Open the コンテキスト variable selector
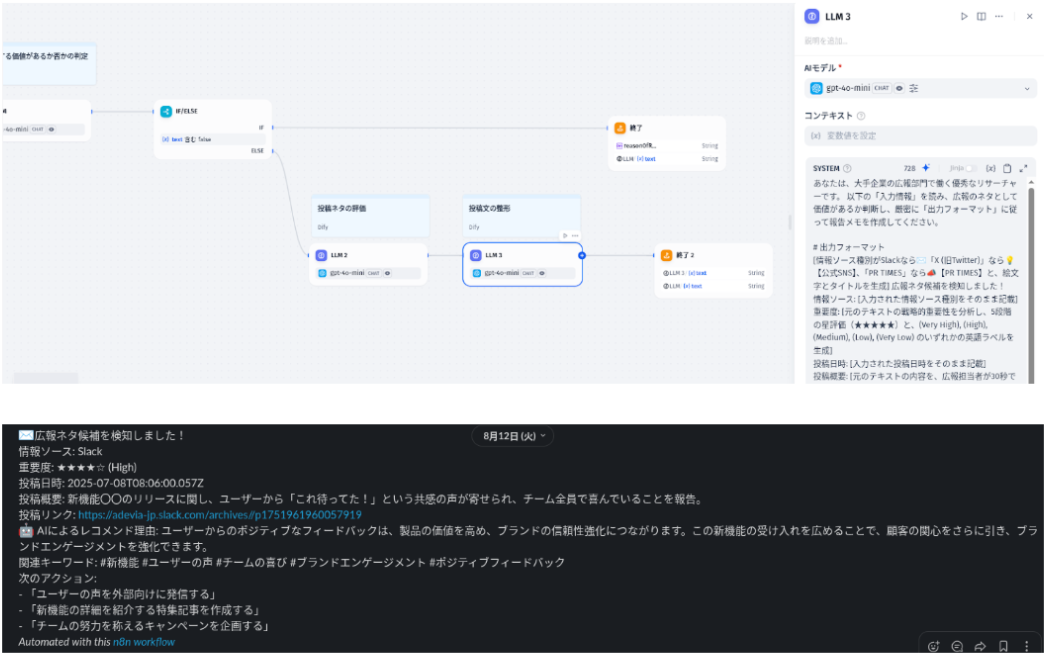 pyautogui.click(x=918, y=136)
